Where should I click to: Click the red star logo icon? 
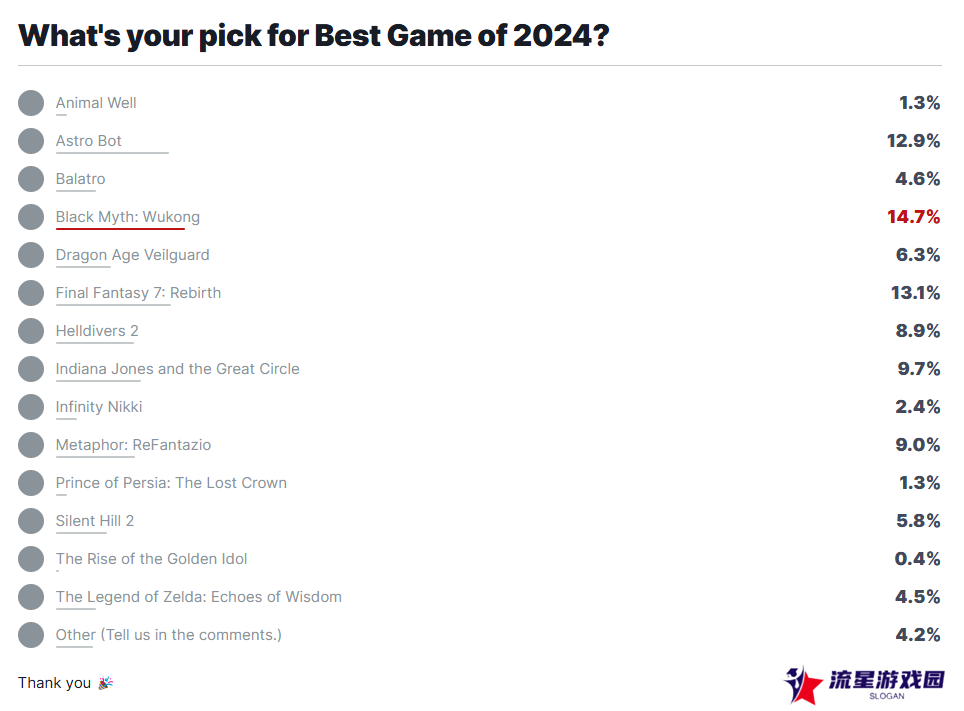803,685
